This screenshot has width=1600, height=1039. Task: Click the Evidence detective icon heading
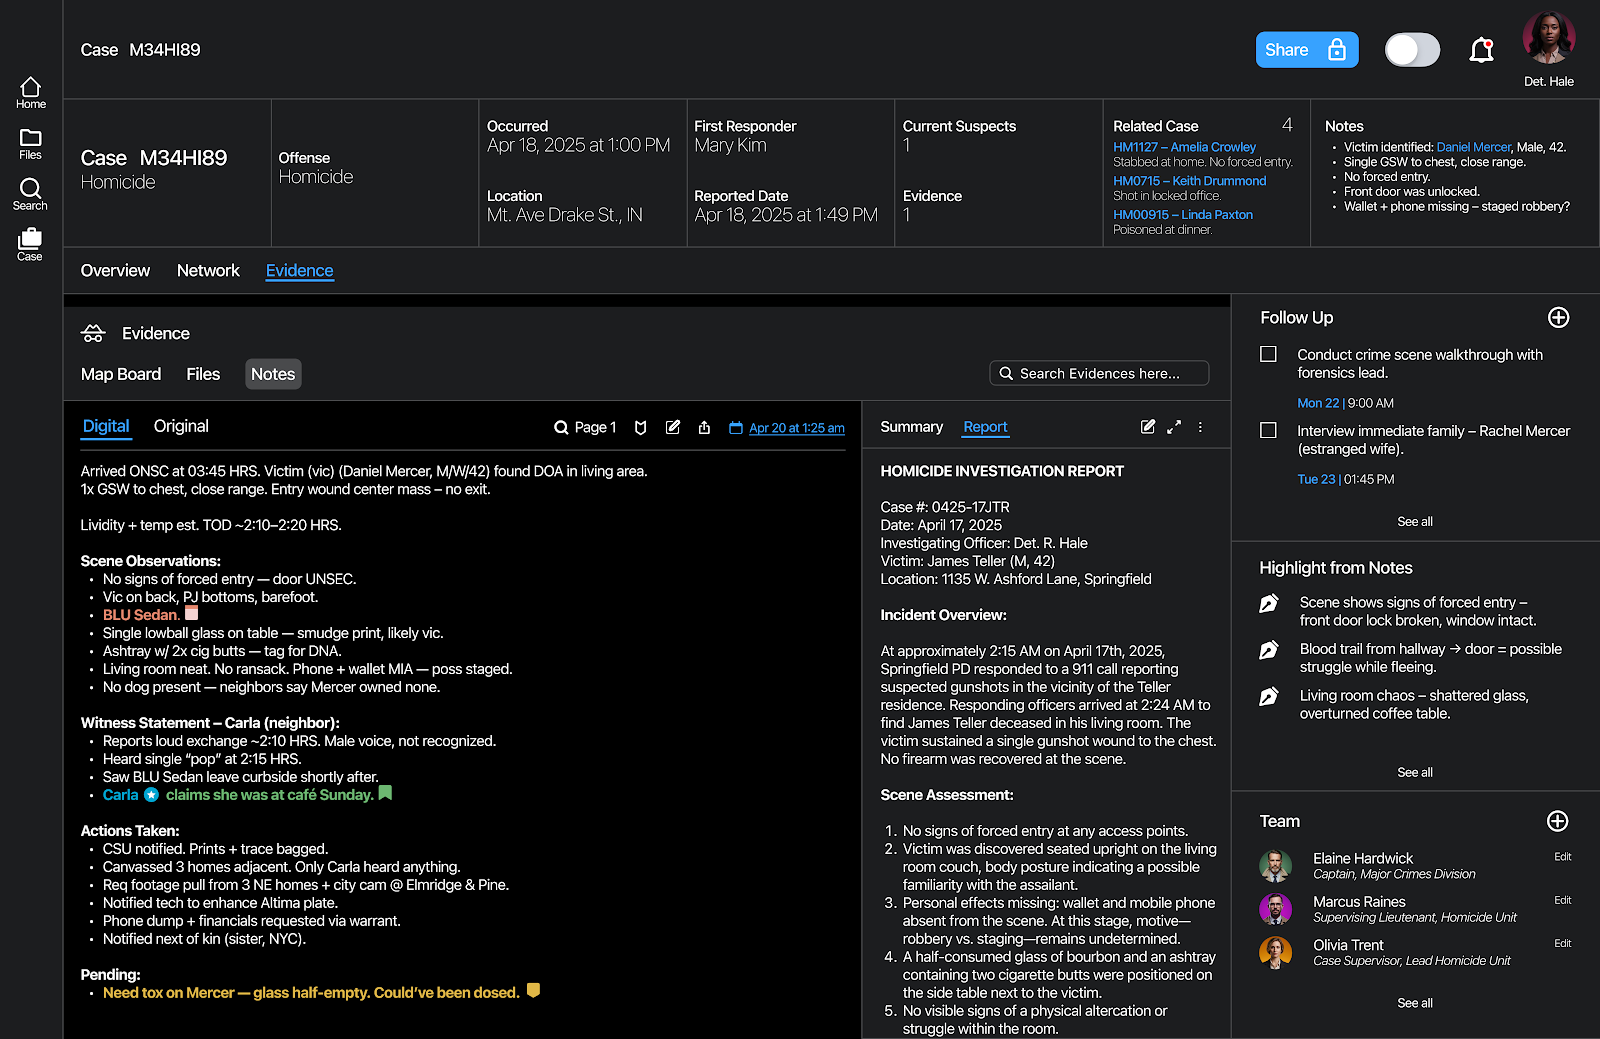point(93,334)
